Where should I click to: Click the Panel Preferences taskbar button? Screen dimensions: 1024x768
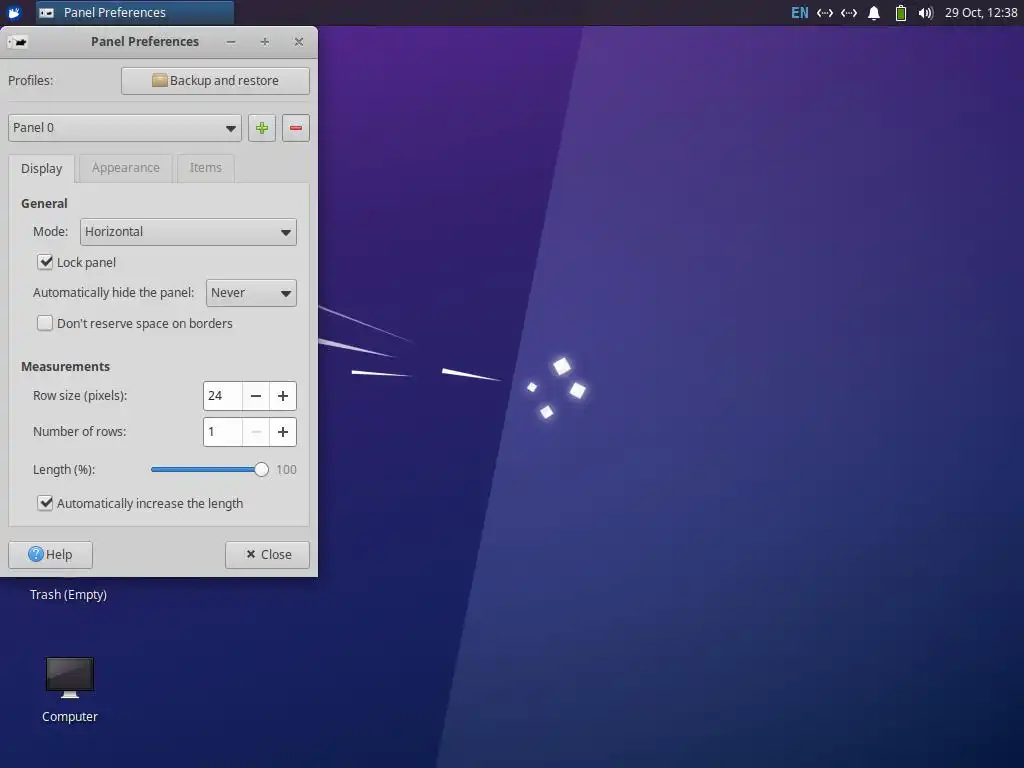coord(135,12)
